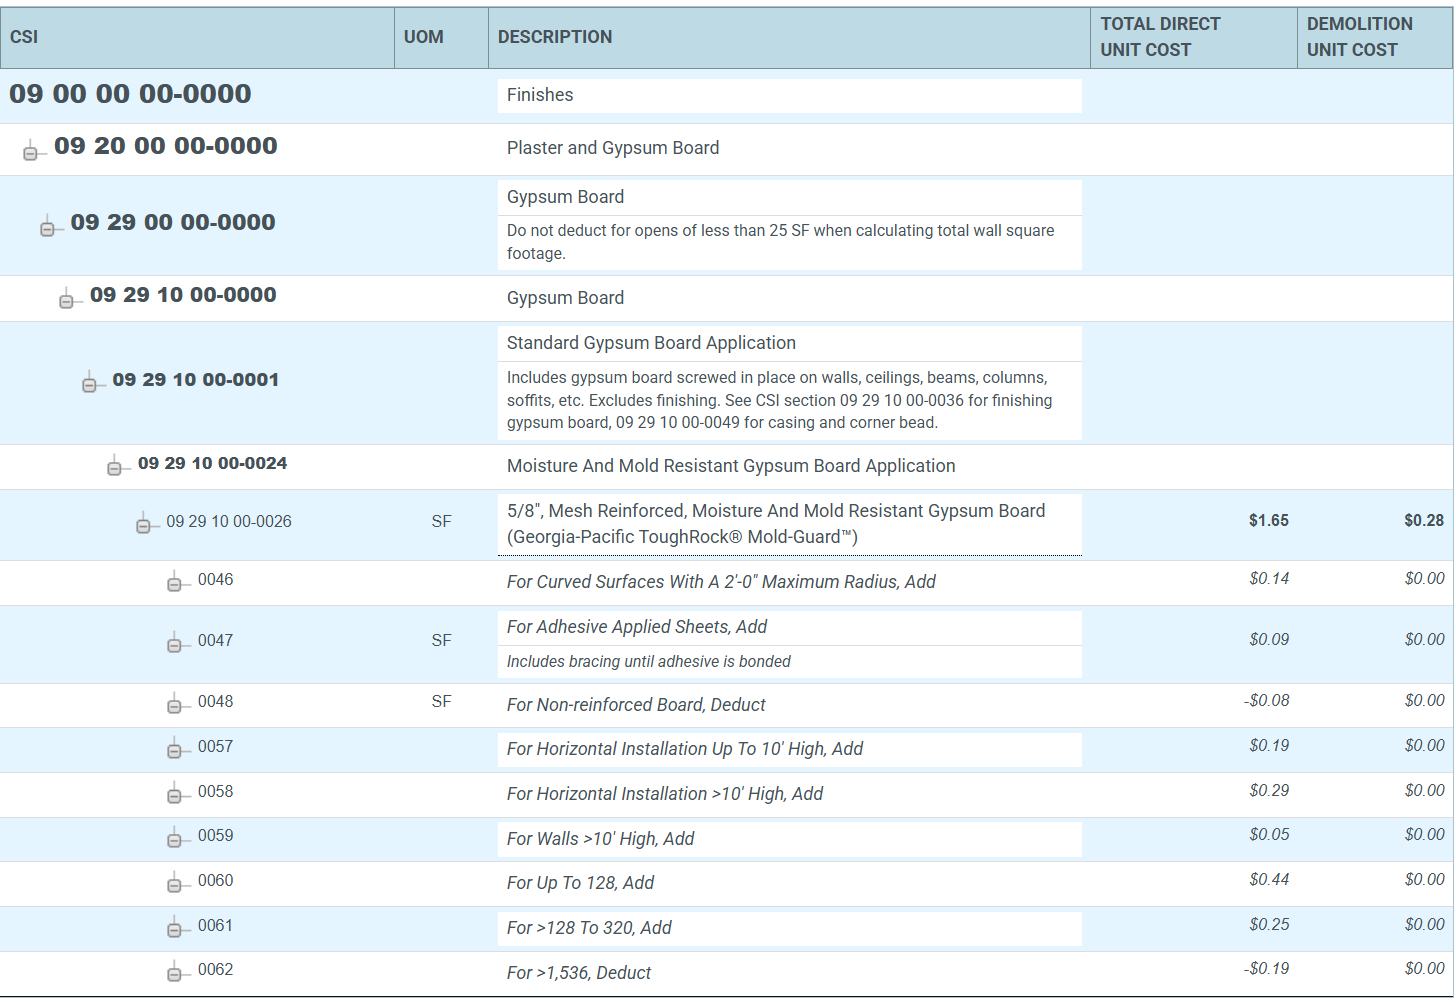Select the 09 29 10 00-0024 code
Screen dimensions: 1456x1005
point(212,463)
